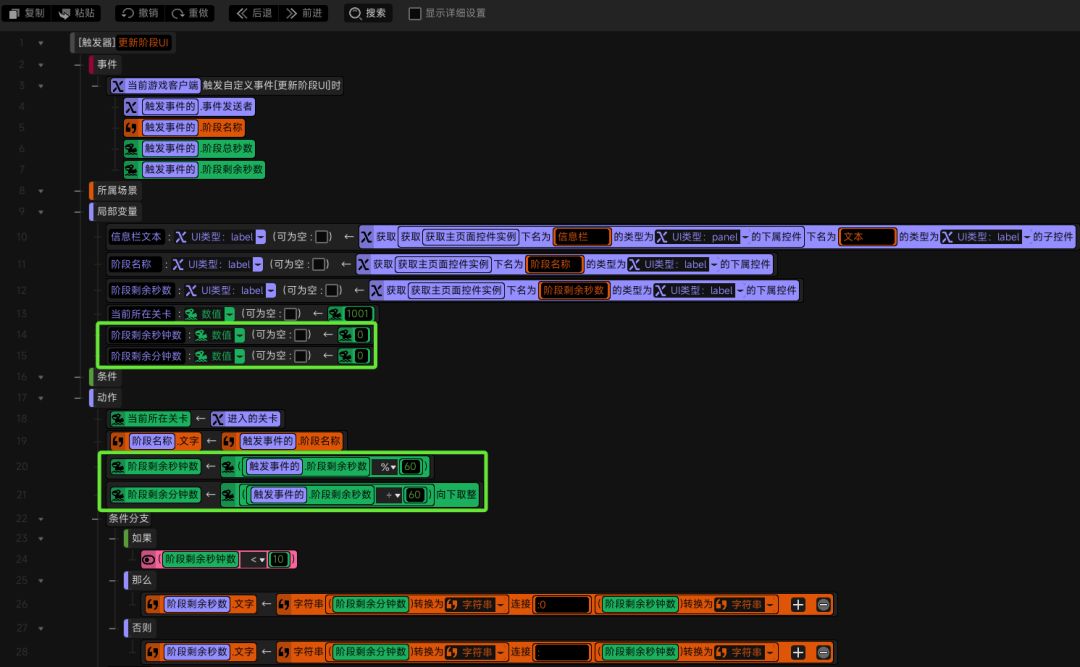Click the 复制 copy icon in toolbar
Screen dimensions: 1080x667
tap(14, 13)
